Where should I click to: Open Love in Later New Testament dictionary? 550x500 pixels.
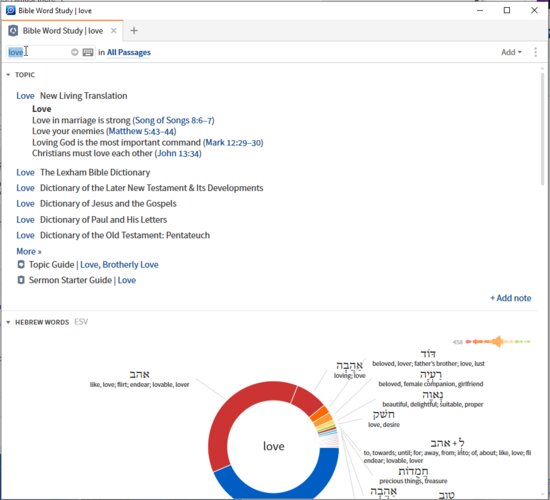[25, 188]
